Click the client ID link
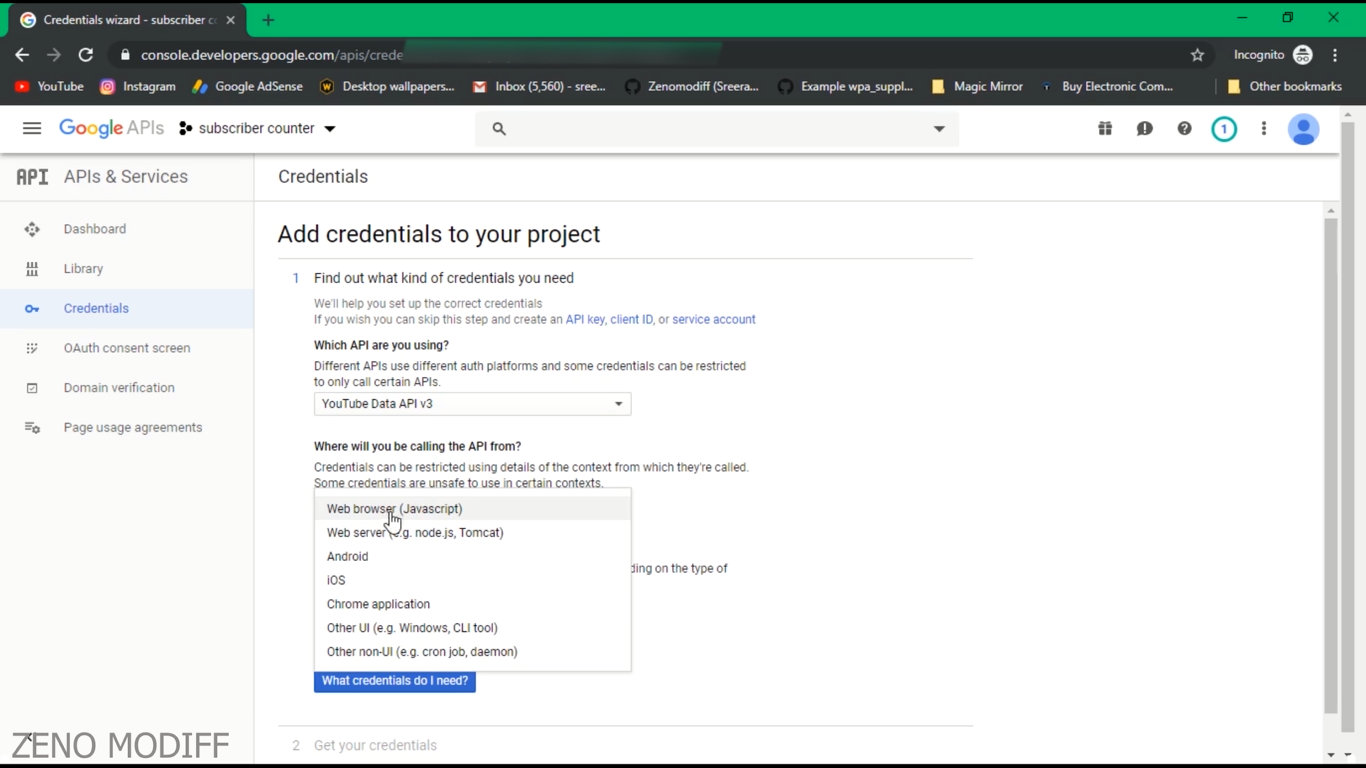This screenshot has height=768, width=1366. click(x=631, y=319)
